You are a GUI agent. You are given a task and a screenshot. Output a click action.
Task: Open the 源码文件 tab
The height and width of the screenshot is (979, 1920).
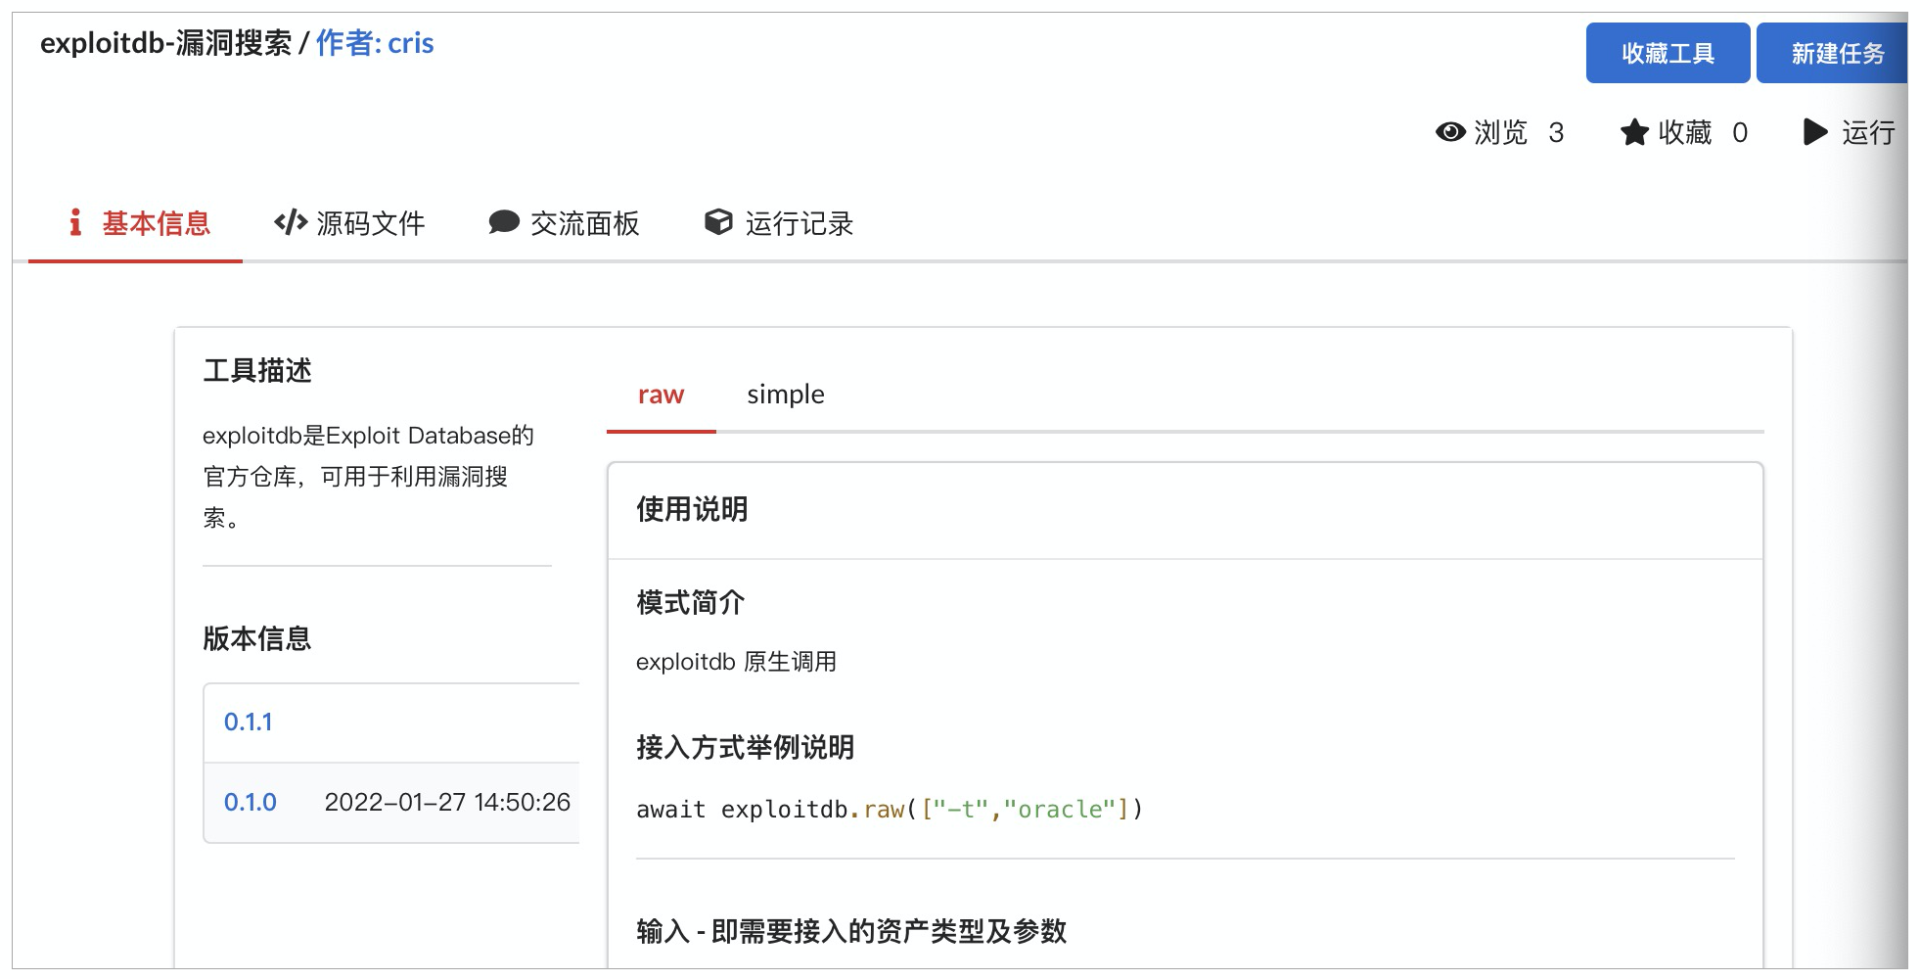tap(370, 223)
